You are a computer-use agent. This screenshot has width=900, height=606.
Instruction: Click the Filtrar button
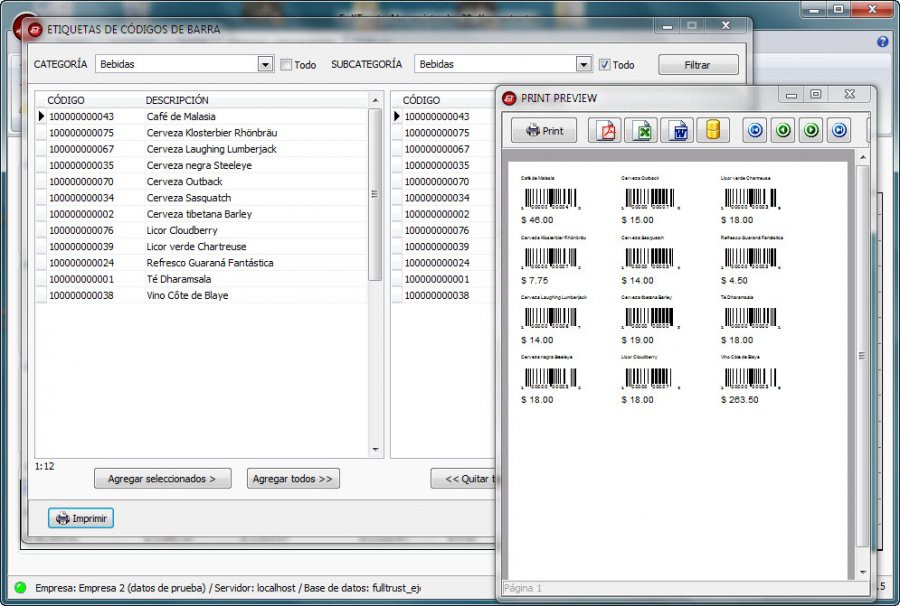pos(698,64)
